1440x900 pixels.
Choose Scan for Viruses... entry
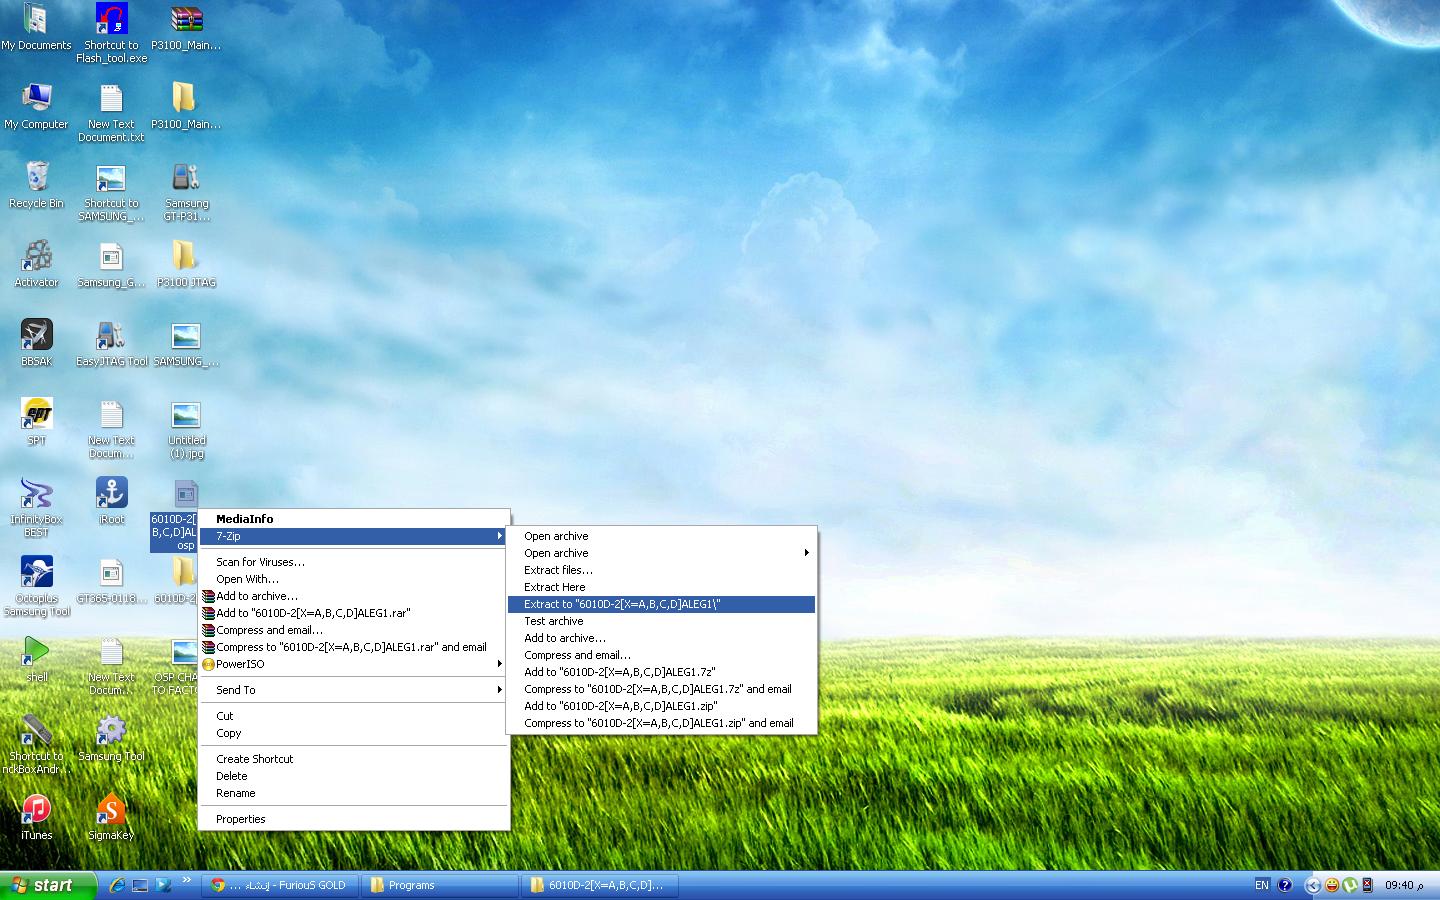tap(355, 562)
